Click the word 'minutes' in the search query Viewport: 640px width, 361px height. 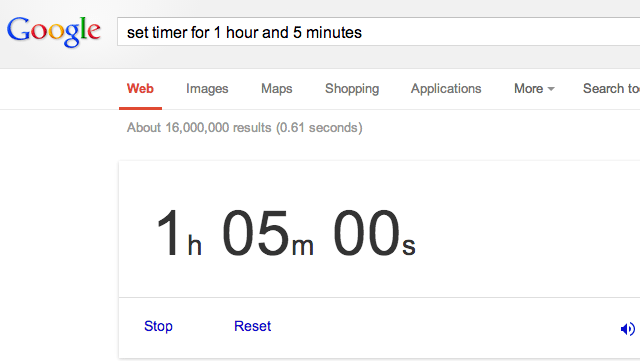click(x=334, y=32)
